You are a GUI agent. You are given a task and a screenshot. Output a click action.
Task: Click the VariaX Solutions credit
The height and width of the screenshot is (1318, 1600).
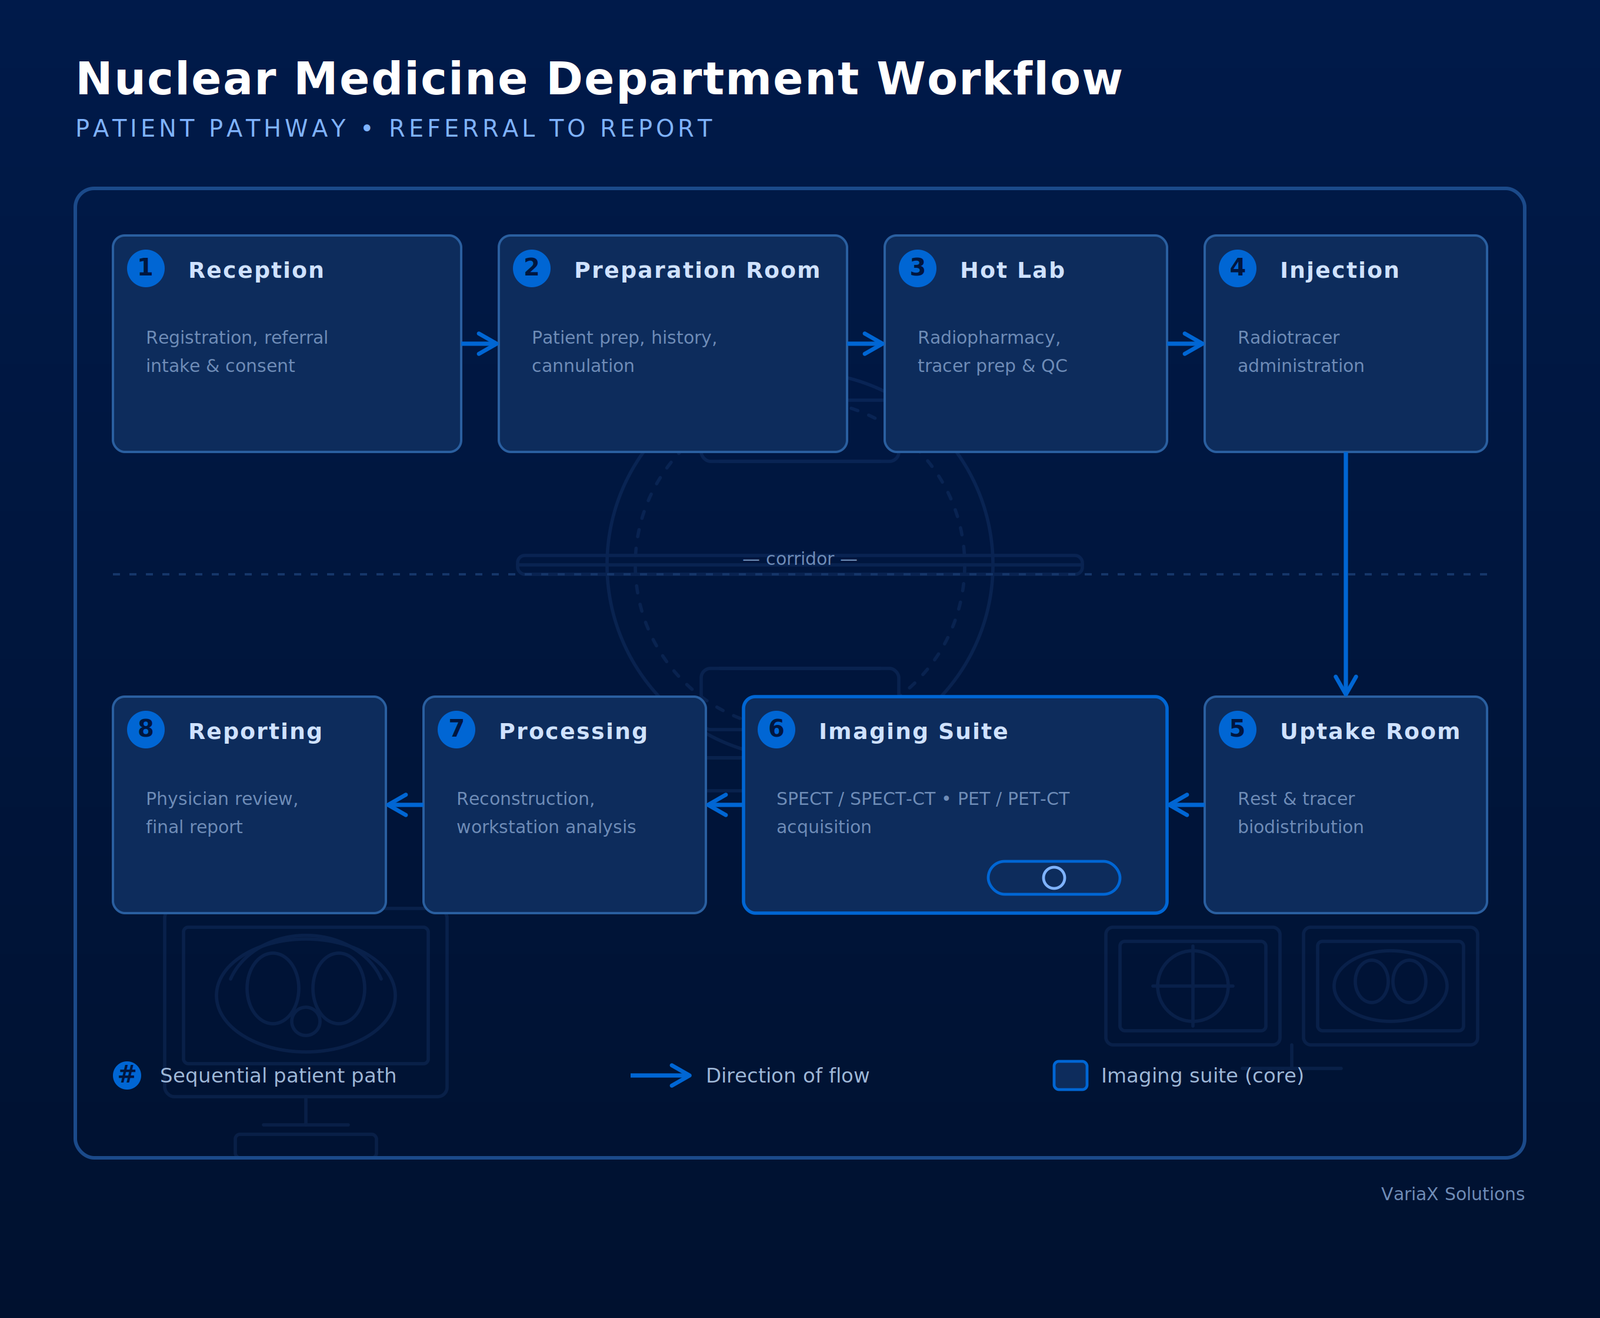pos(1453,1194)
